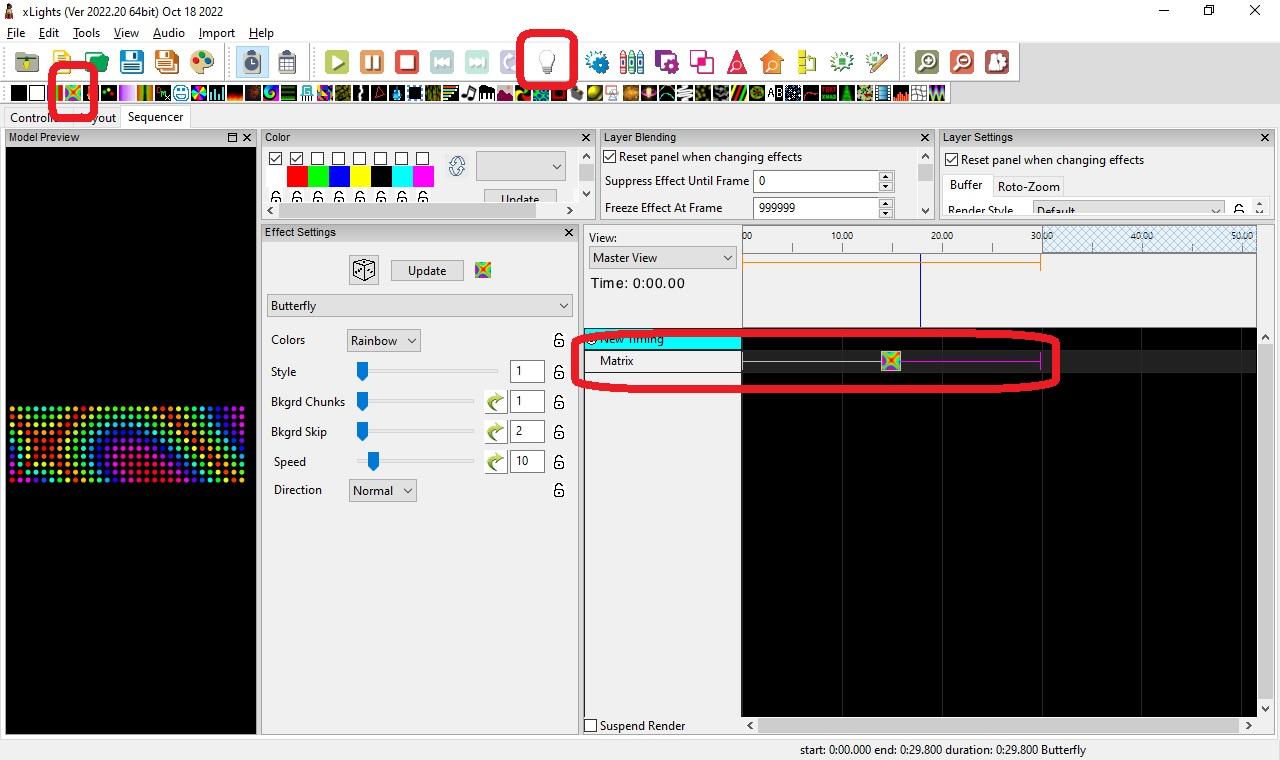Pick the red color swatch in Color panel
Image resolution: width=1280 pixels, height=760 pixels.
(x=297, y=177)
